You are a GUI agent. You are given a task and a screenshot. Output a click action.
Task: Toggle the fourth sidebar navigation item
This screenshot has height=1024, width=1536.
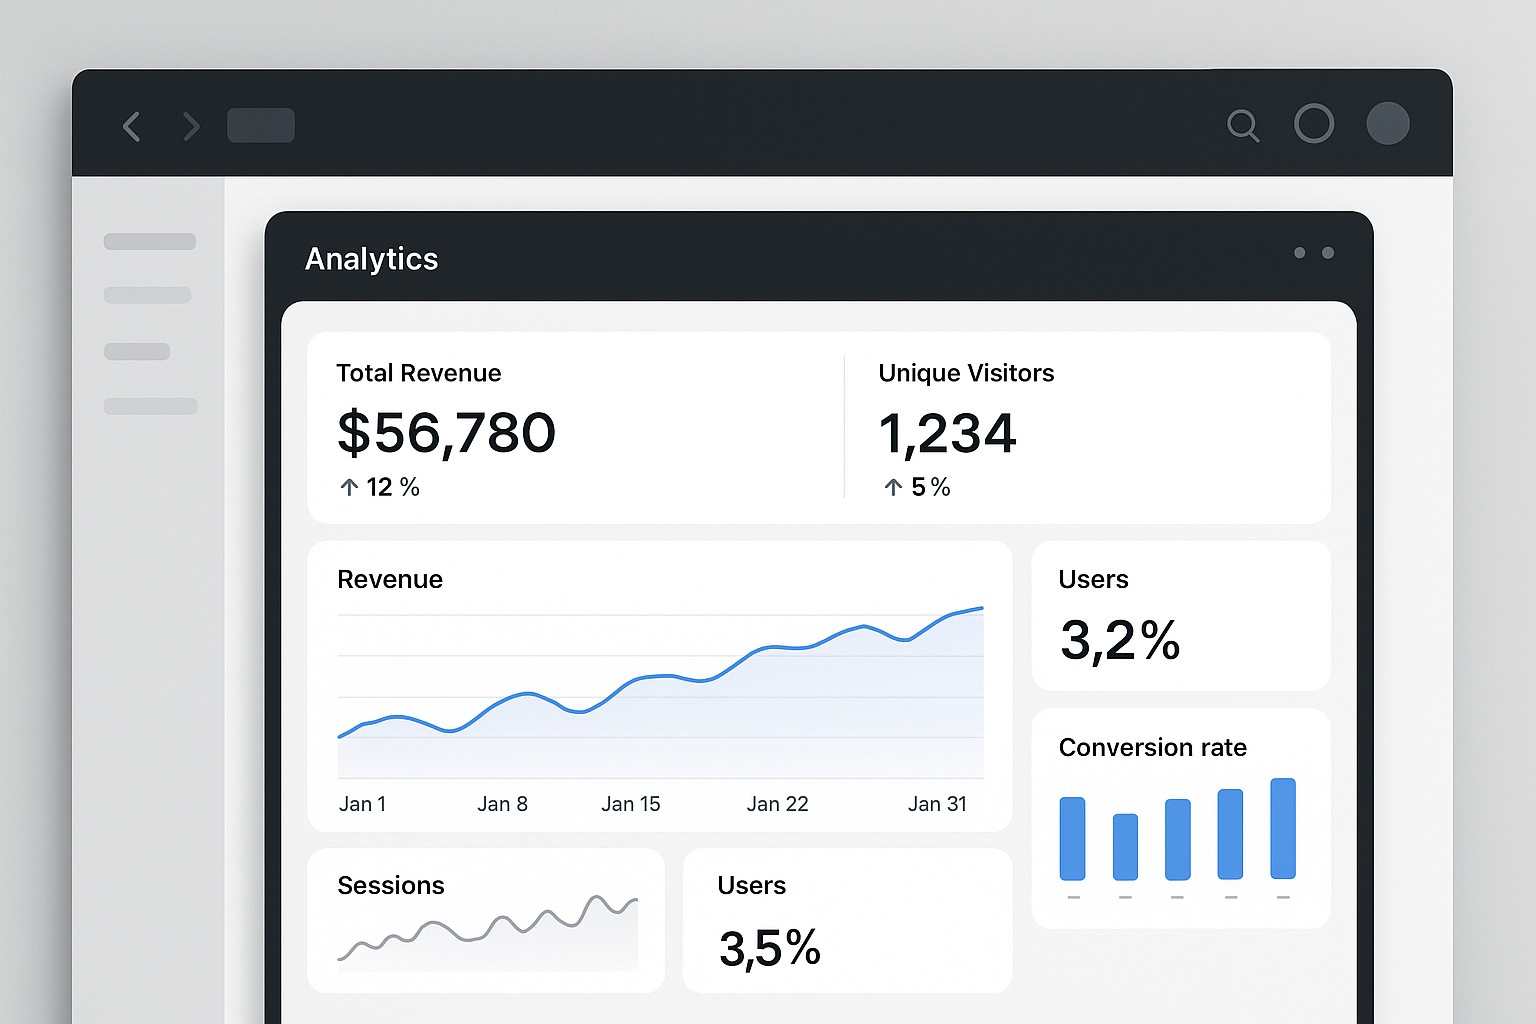(150, 407)
